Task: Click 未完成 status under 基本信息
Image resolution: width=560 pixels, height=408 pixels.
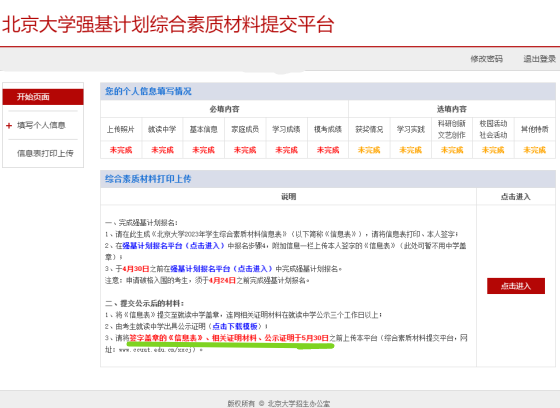Action: pyautogui.click(x=204, y=150)
